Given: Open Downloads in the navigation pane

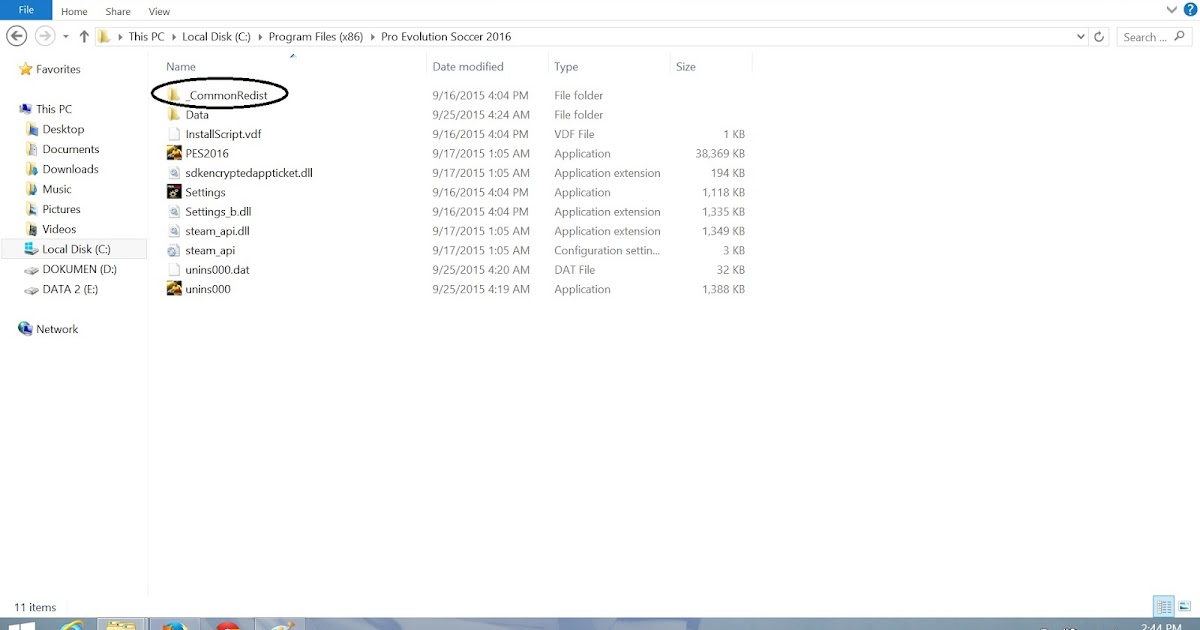Looking at the screenshot, I should coord(70,169).
